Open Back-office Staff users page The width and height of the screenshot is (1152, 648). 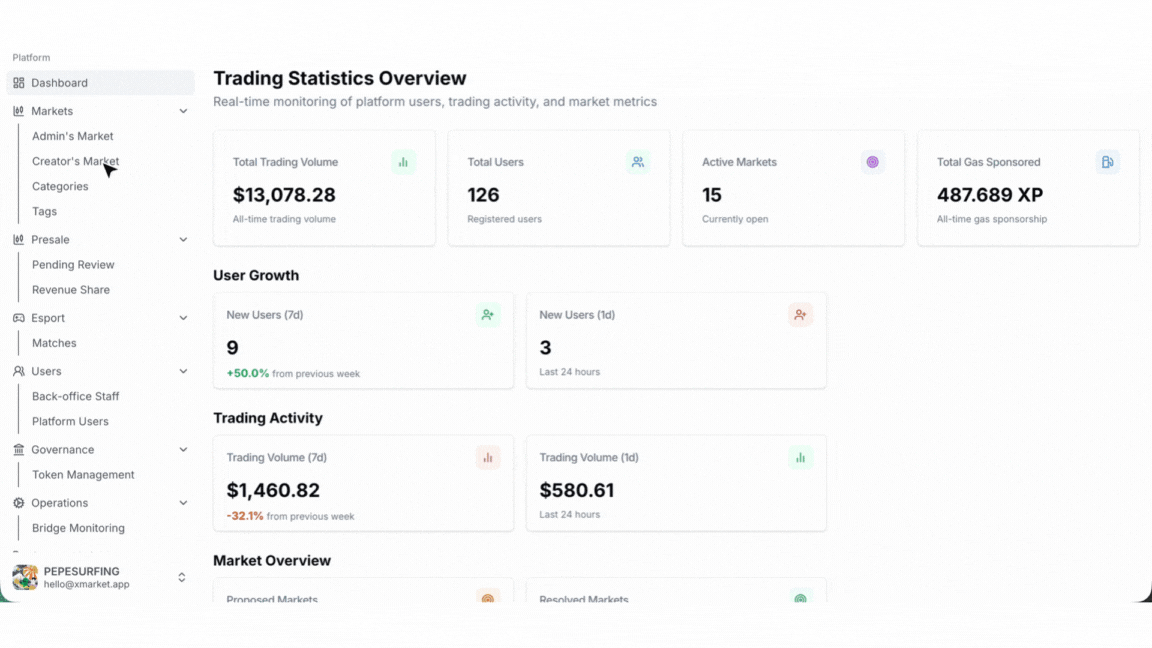click(75, 396)
